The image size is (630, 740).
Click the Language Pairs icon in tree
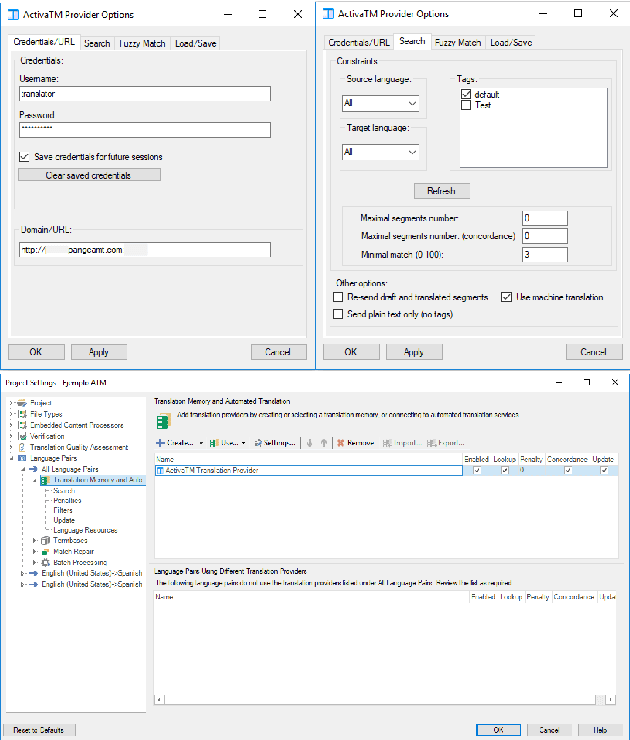pyautogui.click(x=22, y=458)
